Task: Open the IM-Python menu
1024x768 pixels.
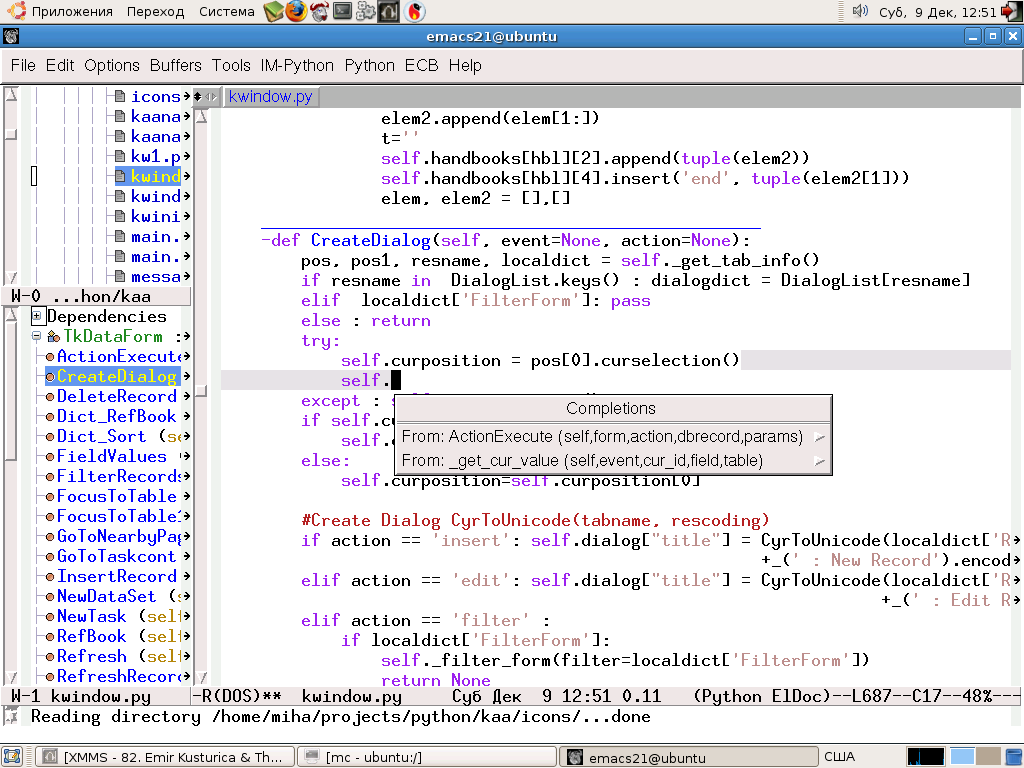Action: pyautogui.click(x=297, y=65)
